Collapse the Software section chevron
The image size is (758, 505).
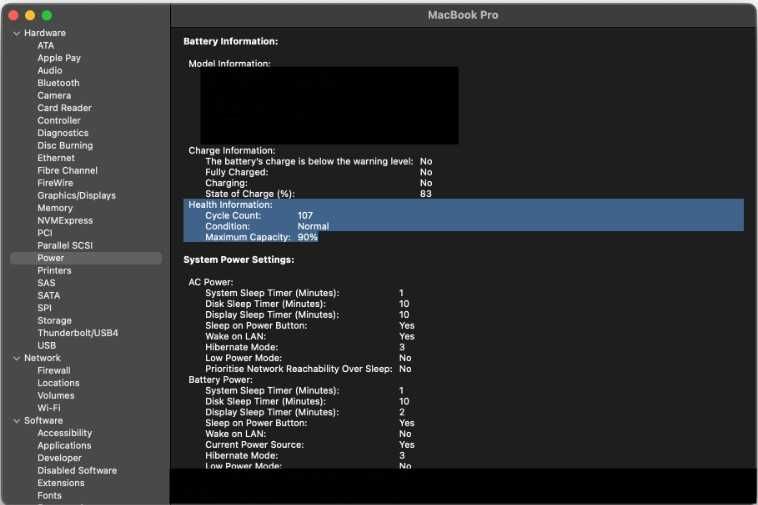pos(17,421)
